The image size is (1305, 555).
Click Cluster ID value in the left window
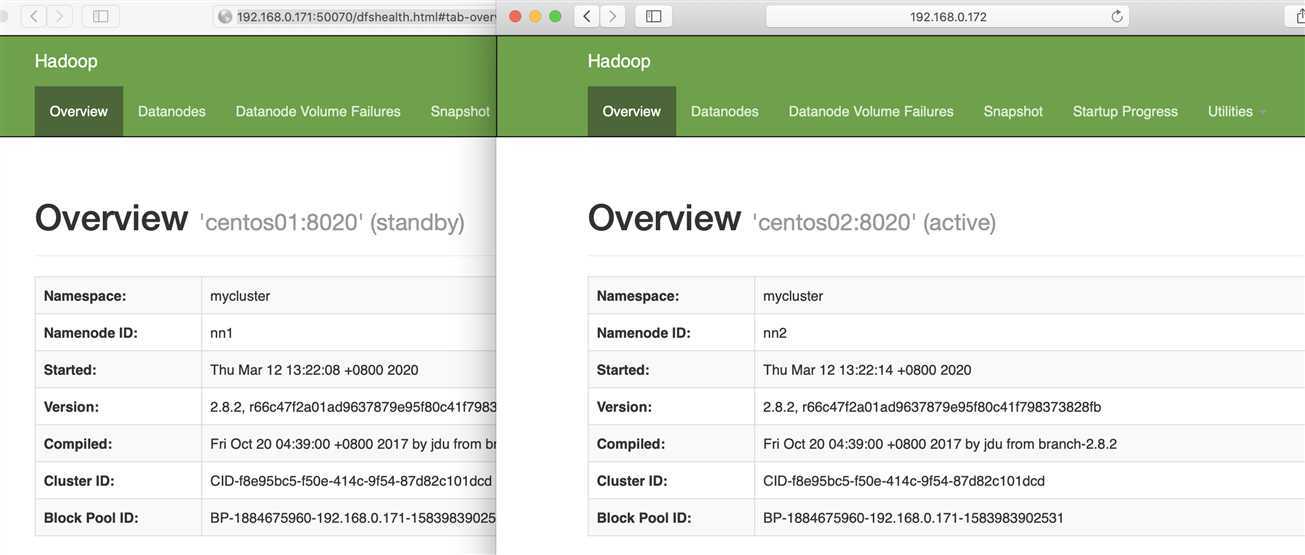[x=351, y=481]
